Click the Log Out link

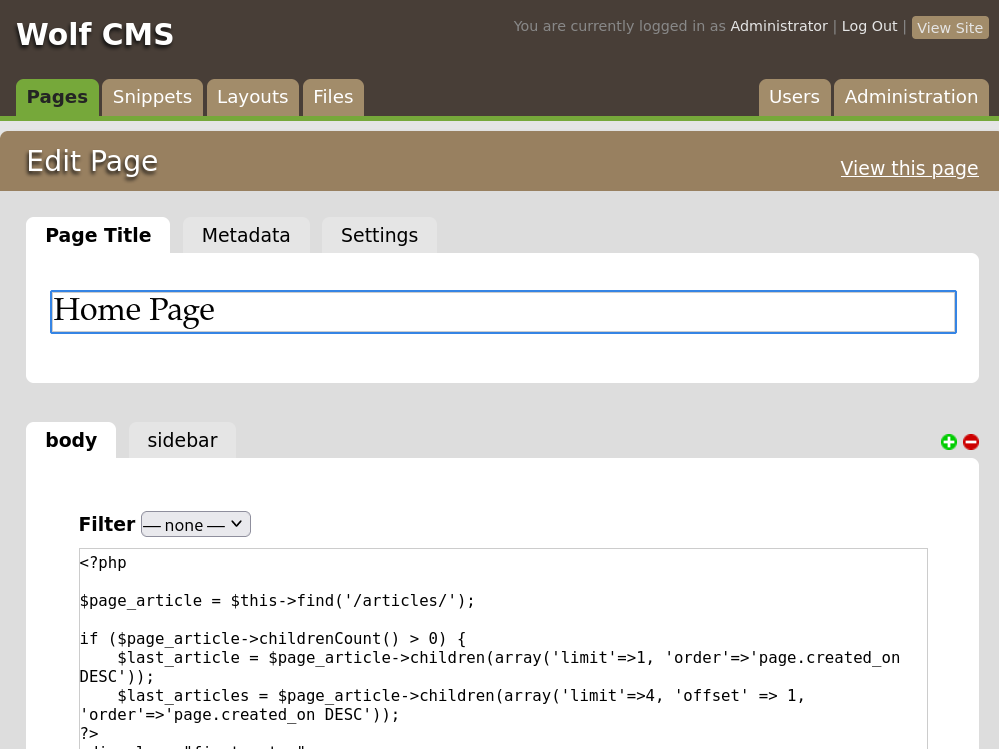click(869, 26)
